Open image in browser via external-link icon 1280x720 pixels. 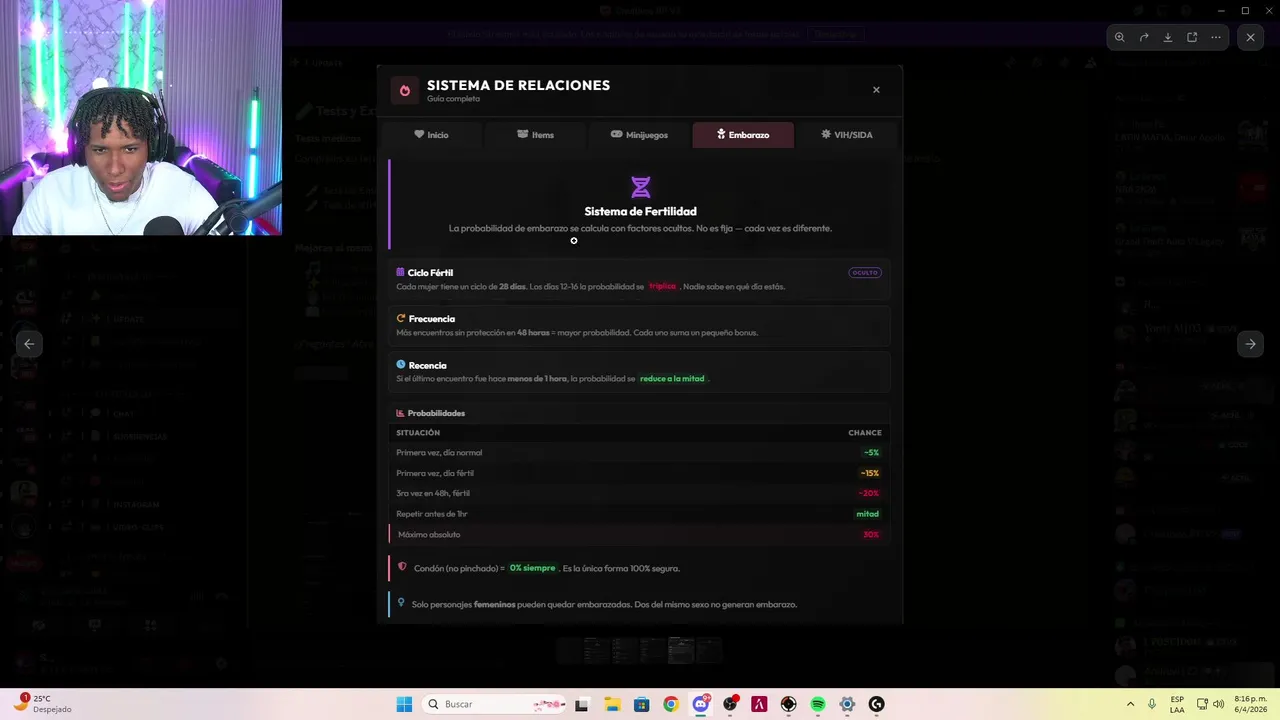pyautogui.click(x=1192, y=37)
